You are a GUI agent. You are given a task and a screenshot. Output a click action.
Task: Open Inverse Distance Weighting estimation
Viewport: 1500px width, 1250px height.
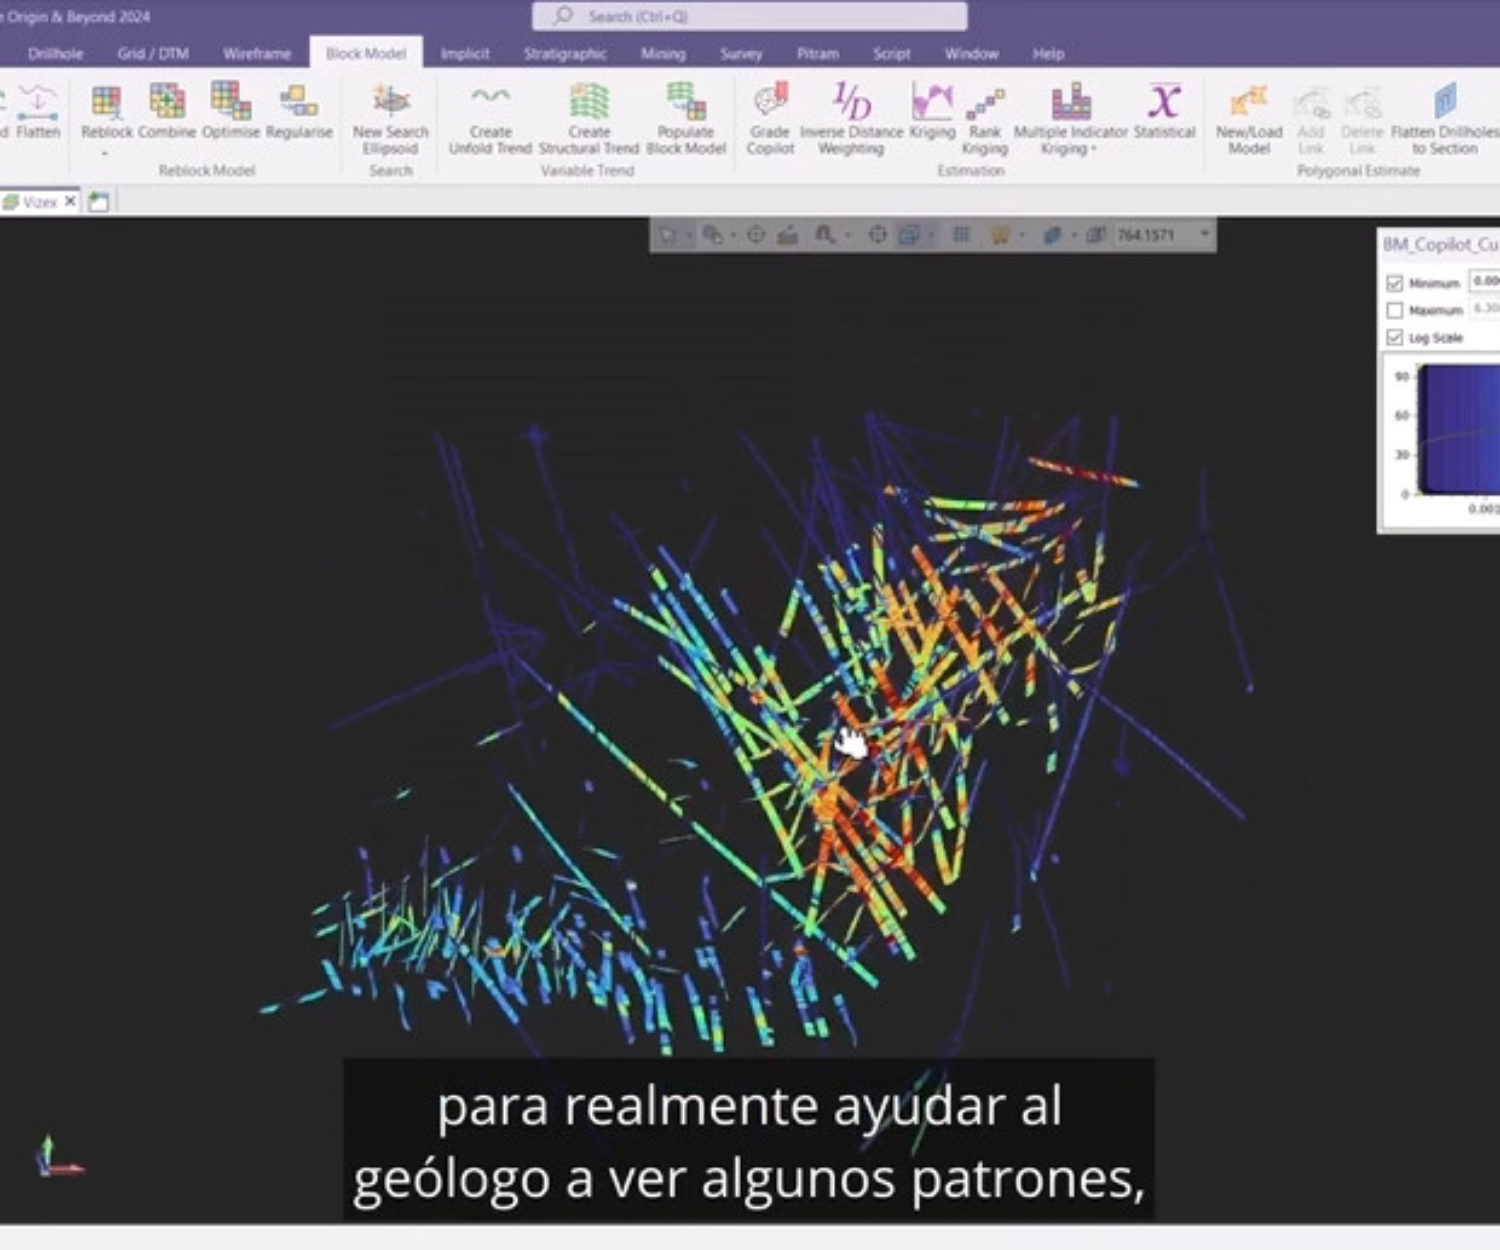[x=850, y=103]
